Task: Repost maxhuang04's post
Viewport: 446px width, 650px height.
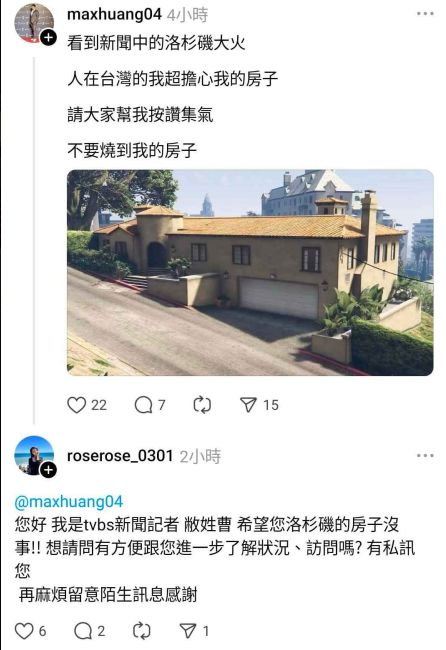Action: tap(202, 405)
